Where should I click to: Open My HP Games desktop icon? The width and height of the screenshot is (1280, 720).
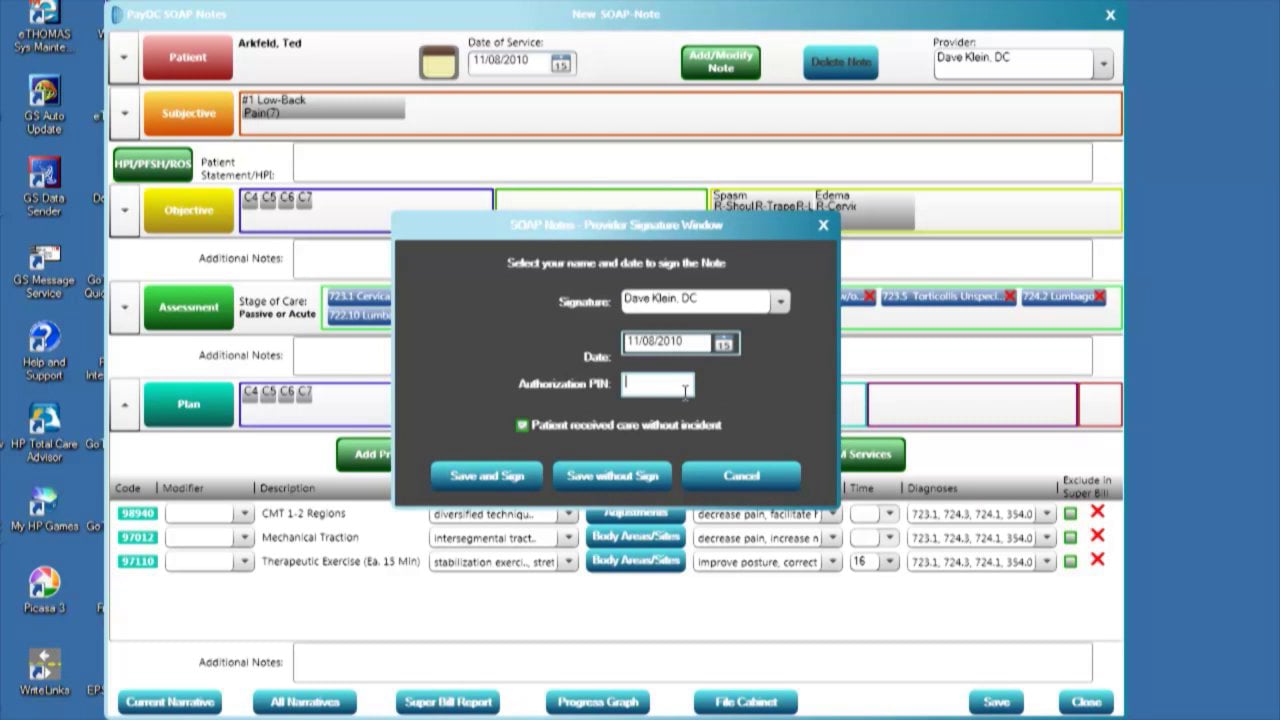[44, 510]
